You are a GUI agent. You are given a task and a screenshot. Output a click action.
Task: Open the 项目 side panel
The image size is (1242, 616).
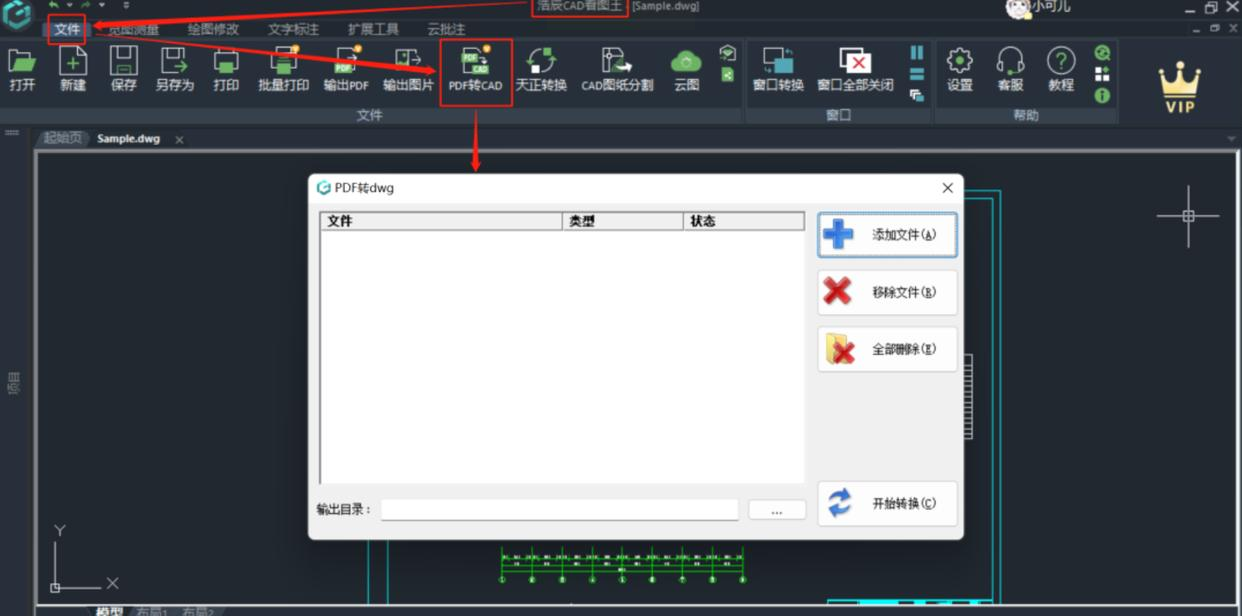tap(13, 384)
